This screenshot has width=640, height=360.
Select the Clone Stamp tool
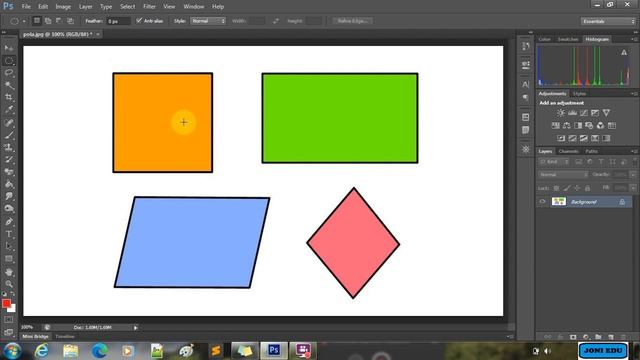click(x=9, y=147)
